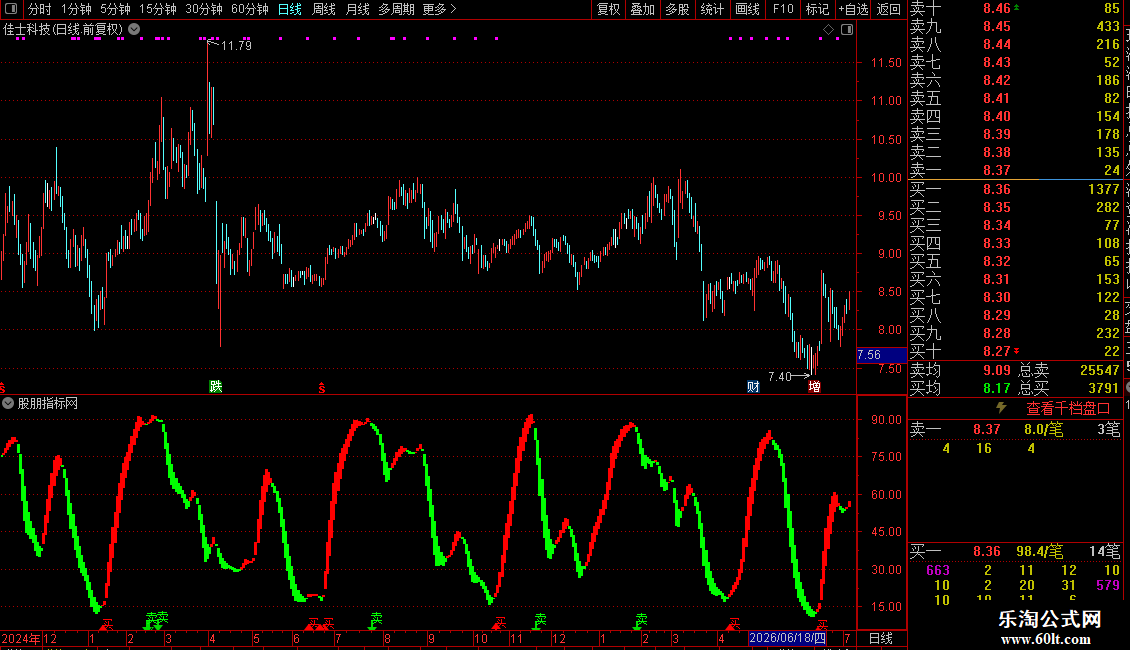Click the purple 663 order in buy queue
The width and height of the screenshot is (1130, 650).
tap(938, 570)
